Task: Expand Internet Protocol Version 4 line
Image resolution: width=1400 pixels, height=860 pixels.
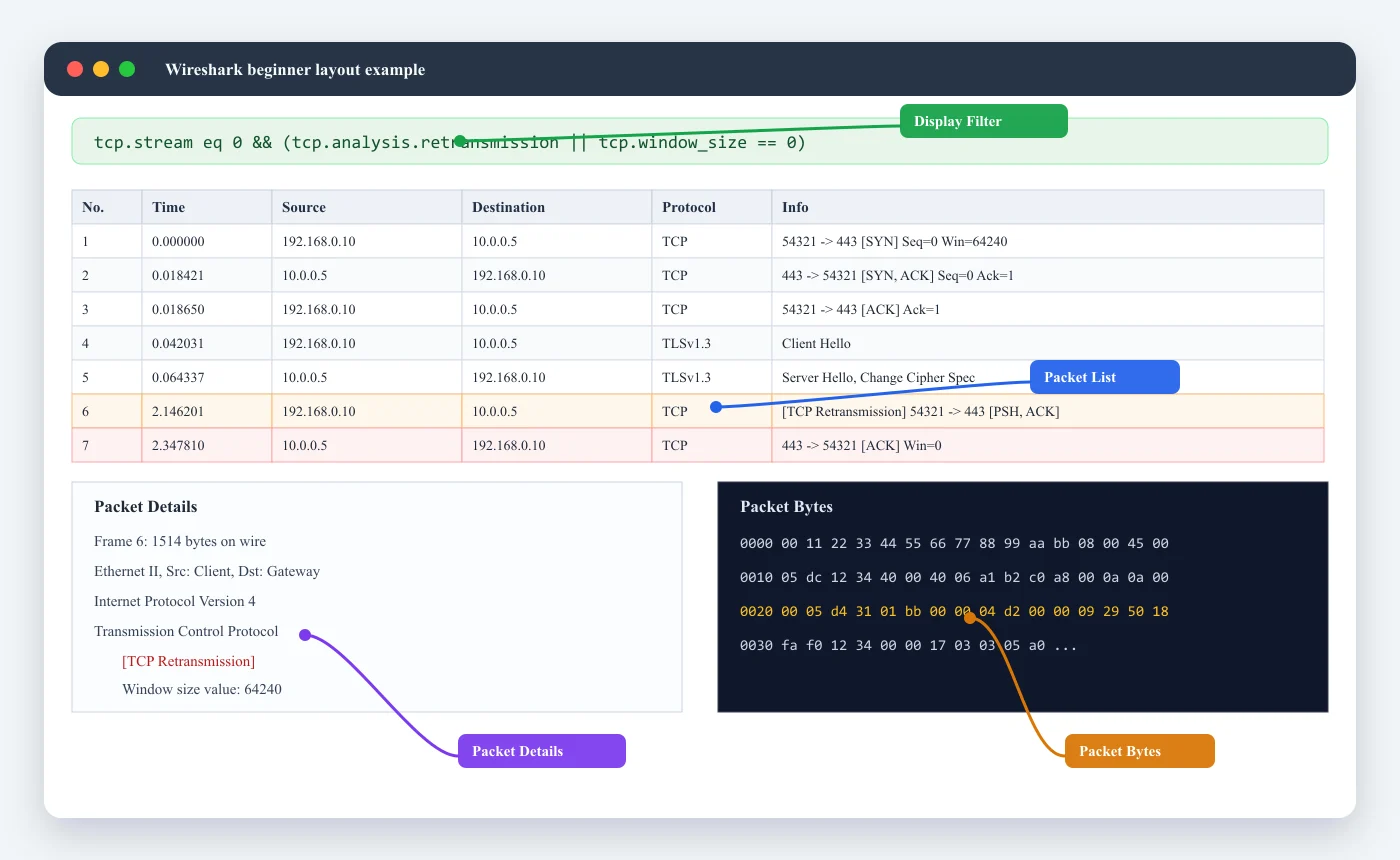Action: pyautogui.click(x=175, y=601)
